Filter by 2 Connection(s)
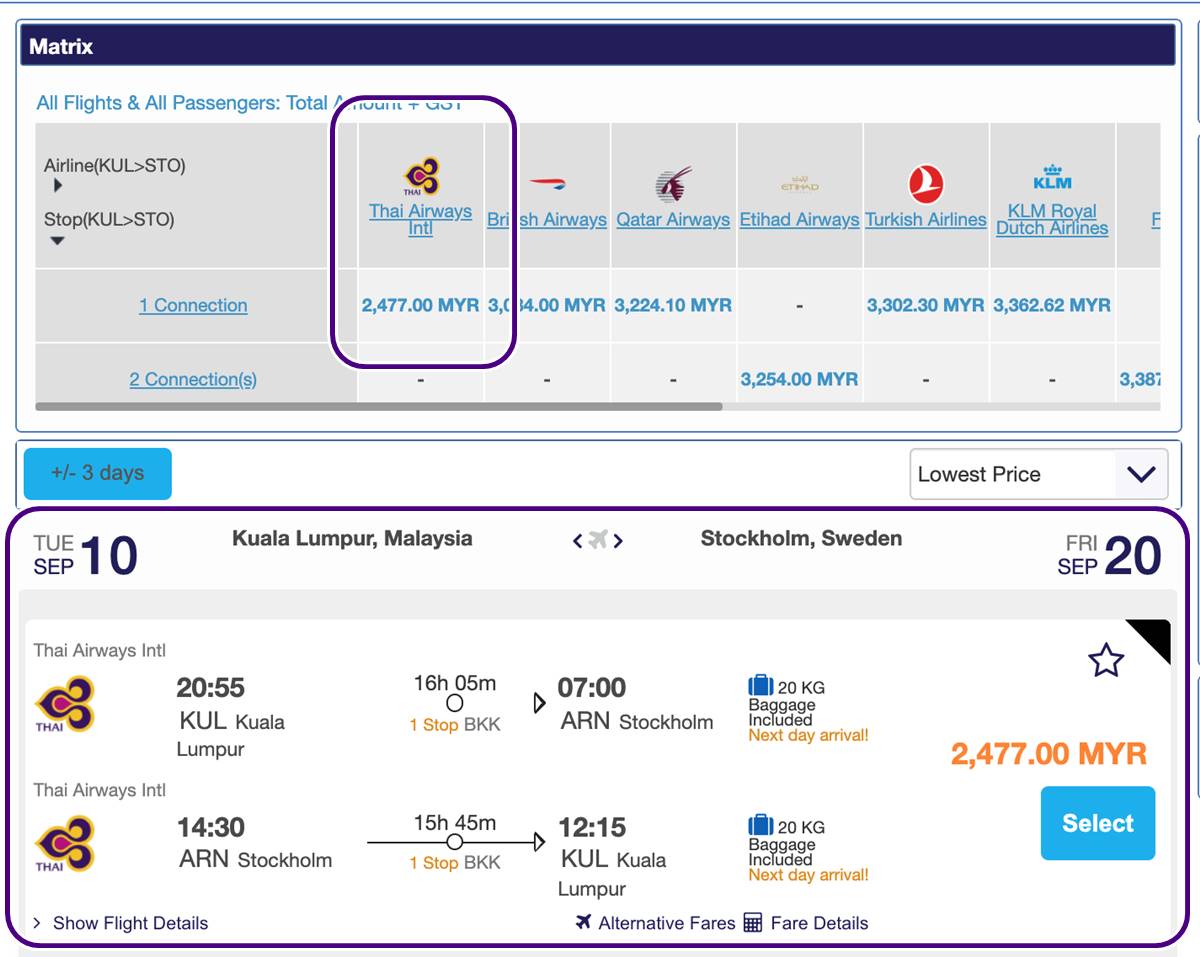 193,380
